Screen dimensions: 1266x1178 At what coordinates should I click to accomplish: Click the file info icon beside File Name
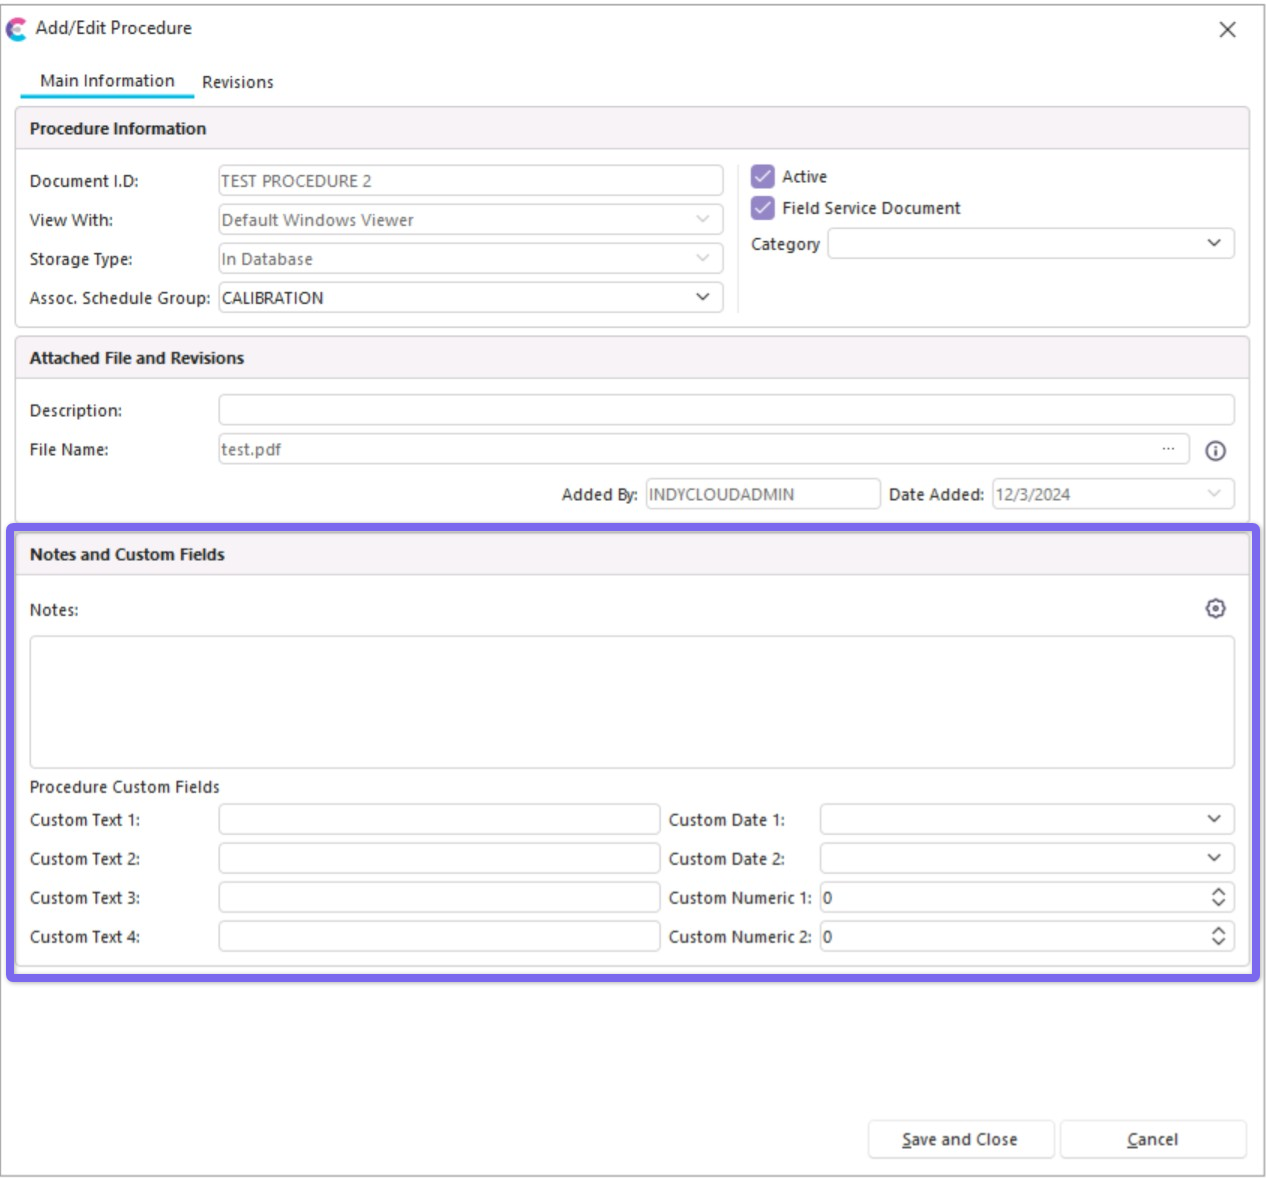(x=1215, y=451)
